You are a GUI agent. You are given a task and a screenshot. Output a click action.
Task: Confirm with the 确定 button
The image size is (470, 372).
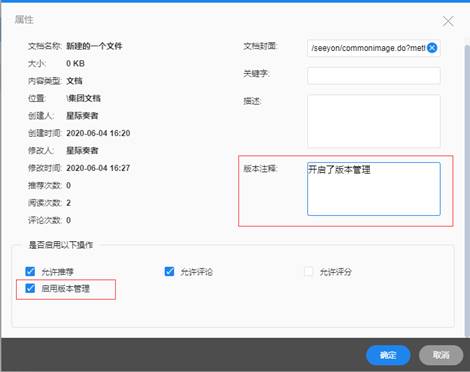388,355
